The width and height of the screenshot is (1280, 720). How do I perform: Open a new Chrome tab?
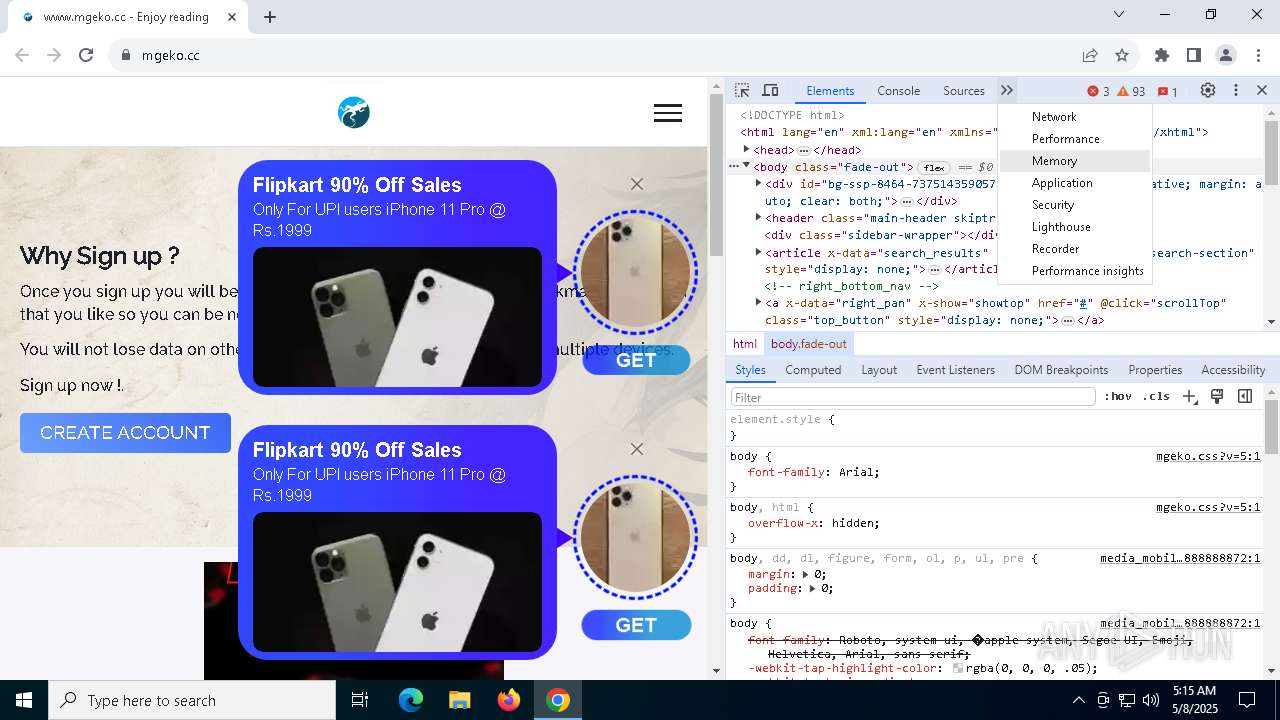coord(270,17)
